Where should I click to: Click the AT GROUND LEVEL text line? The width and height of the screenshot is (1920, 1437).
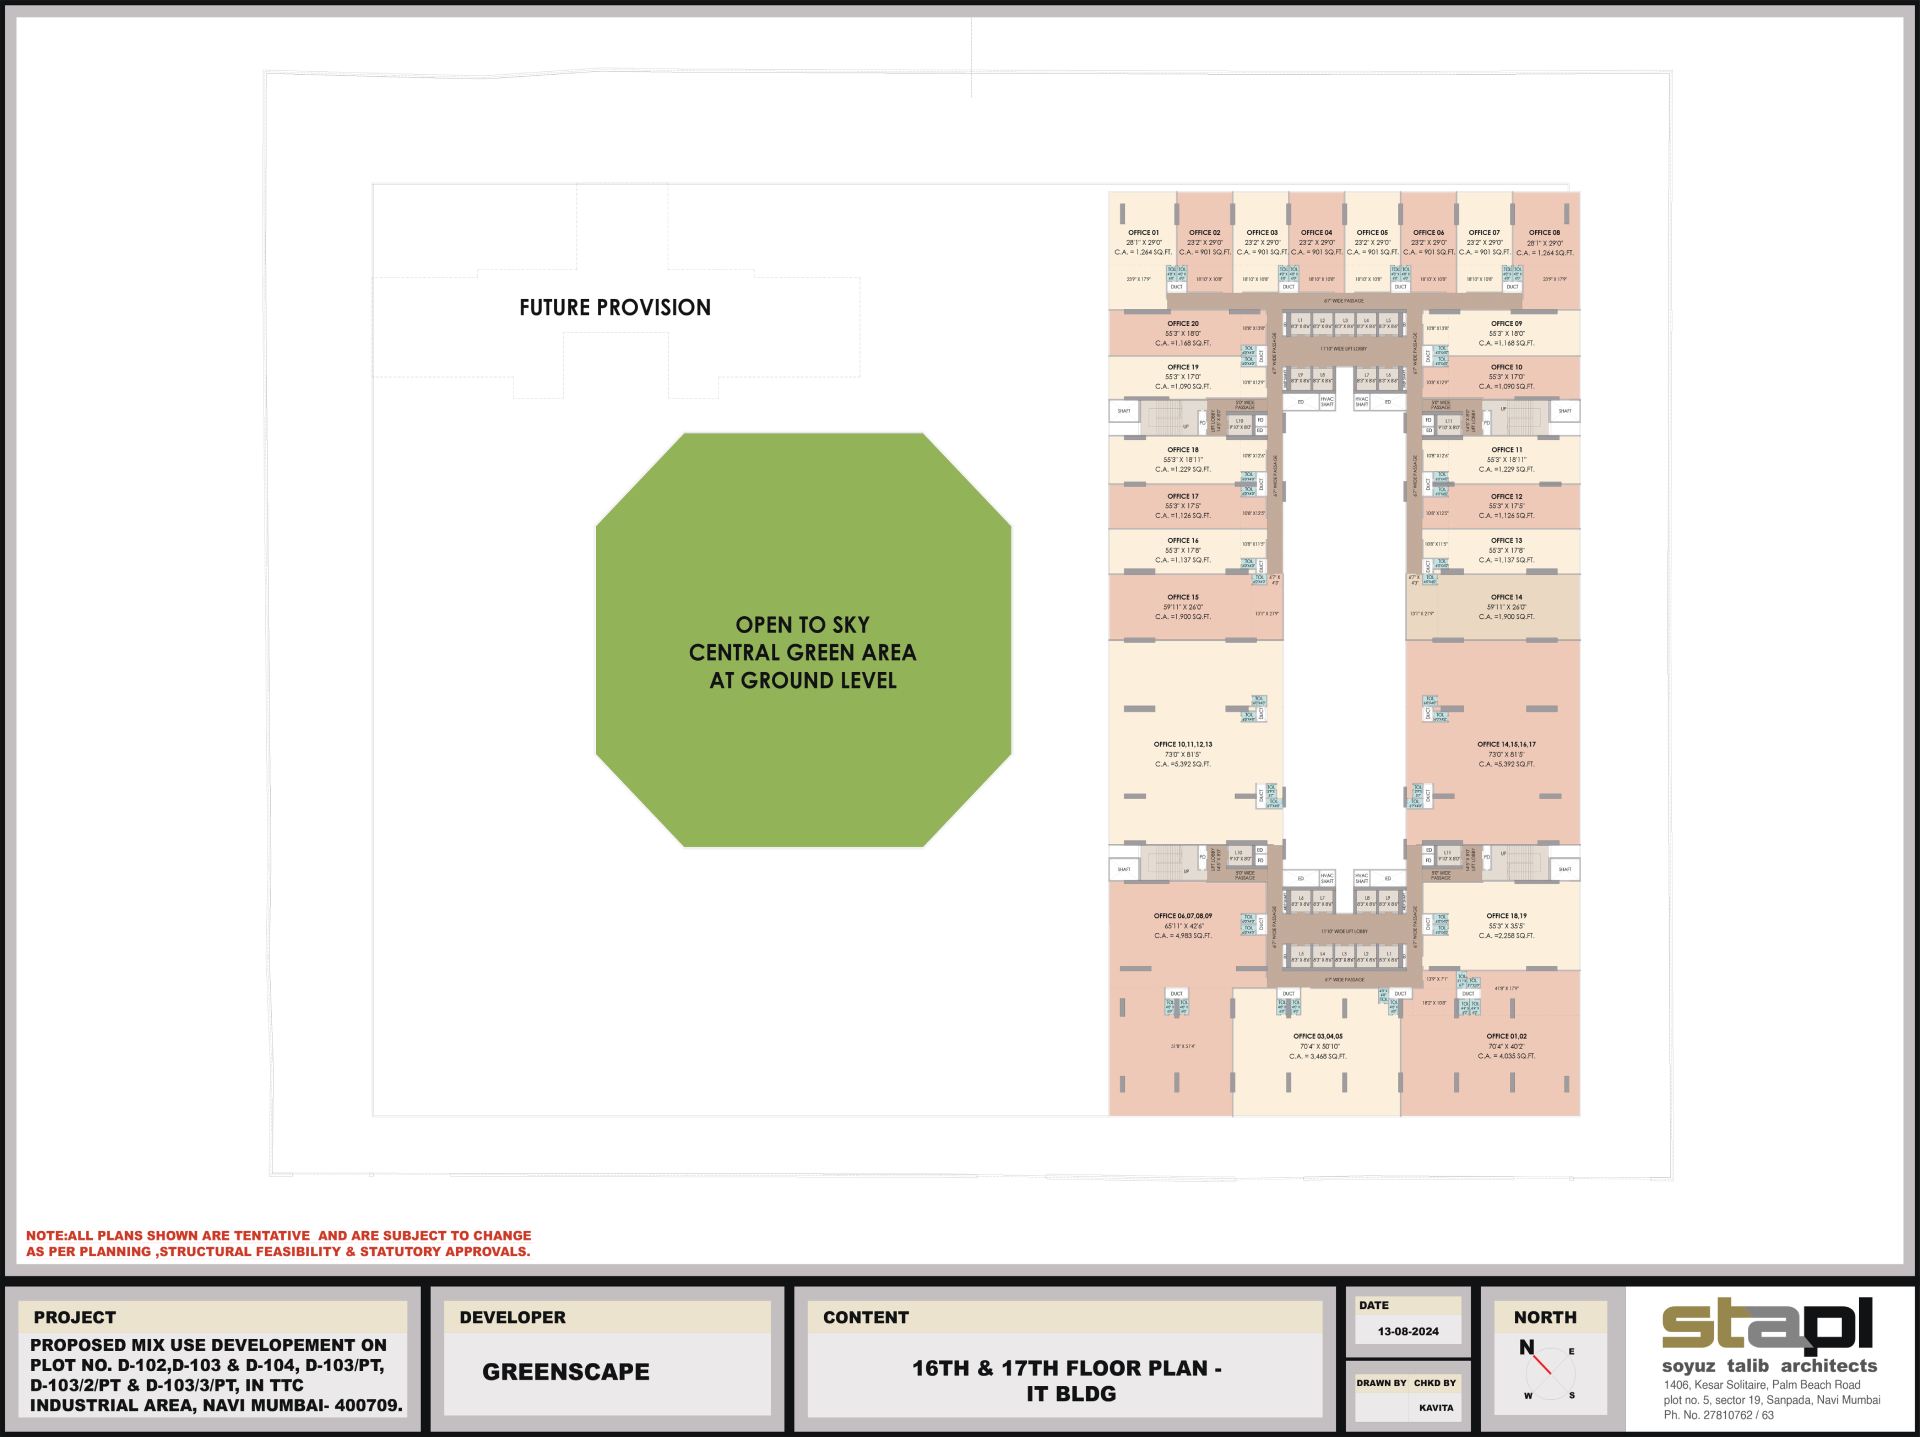tap(803, 681)
